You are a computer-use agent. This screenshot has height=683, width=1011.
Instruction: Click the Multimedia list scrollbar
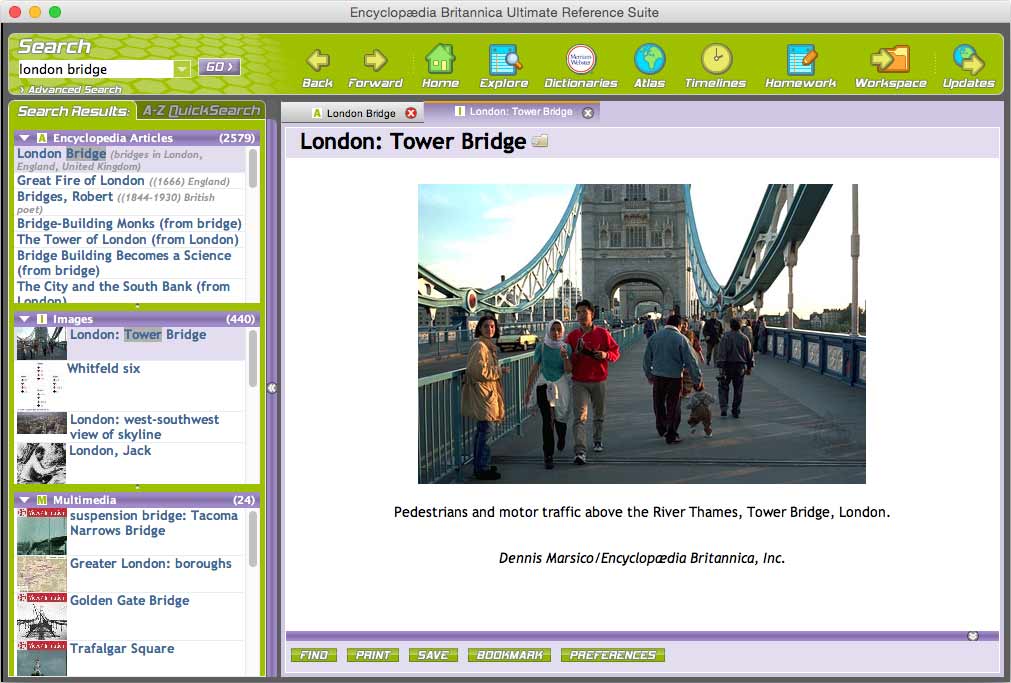(253, 539)
